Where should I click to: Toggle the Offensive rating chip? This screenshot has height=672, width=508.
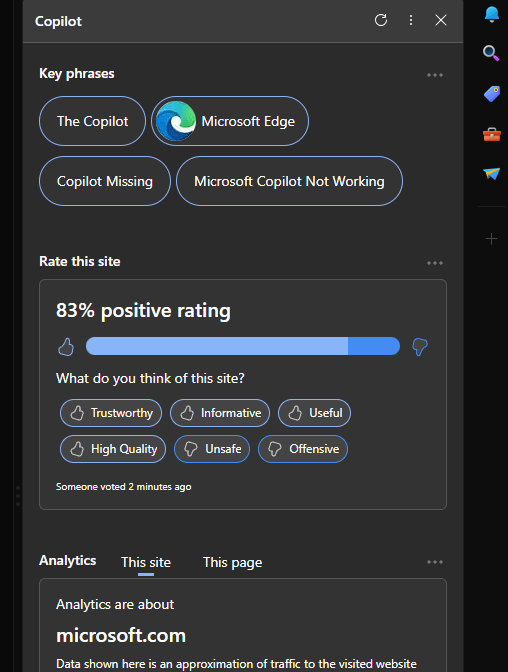pyautogui.click(x=303, y=449)
